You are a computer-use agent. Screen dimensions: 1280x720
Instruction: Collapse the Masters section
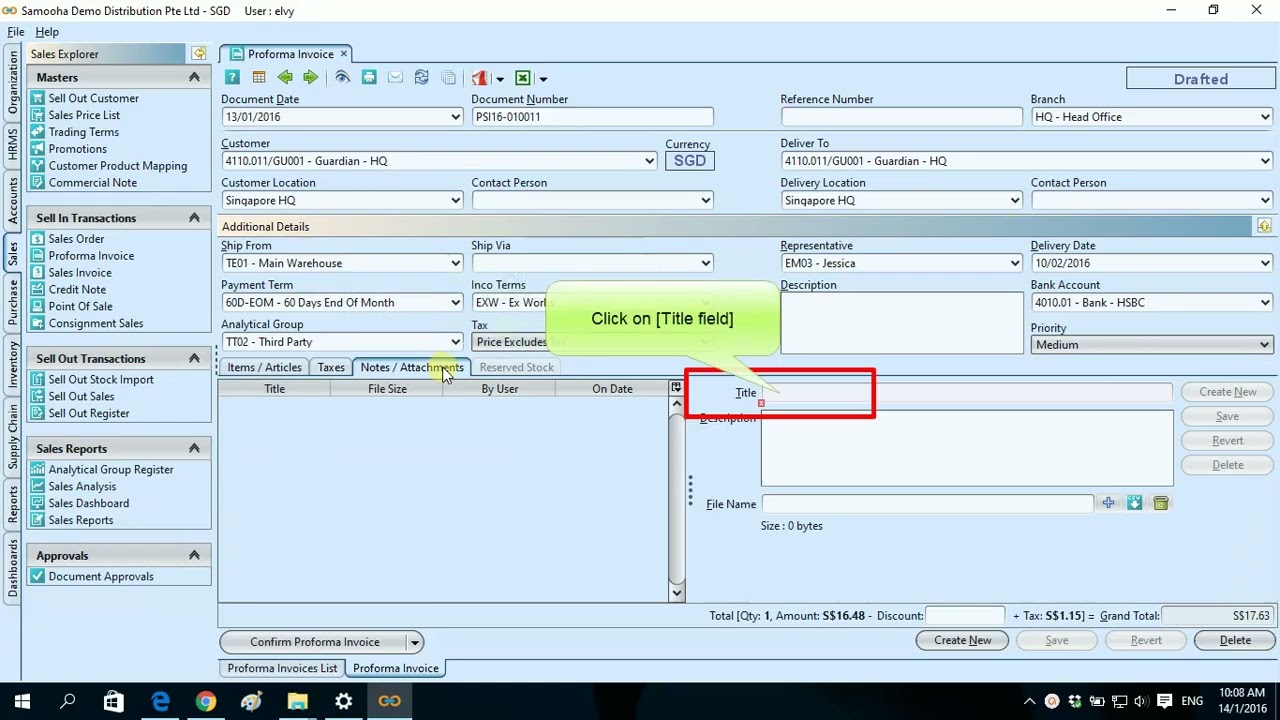point(194,77)
